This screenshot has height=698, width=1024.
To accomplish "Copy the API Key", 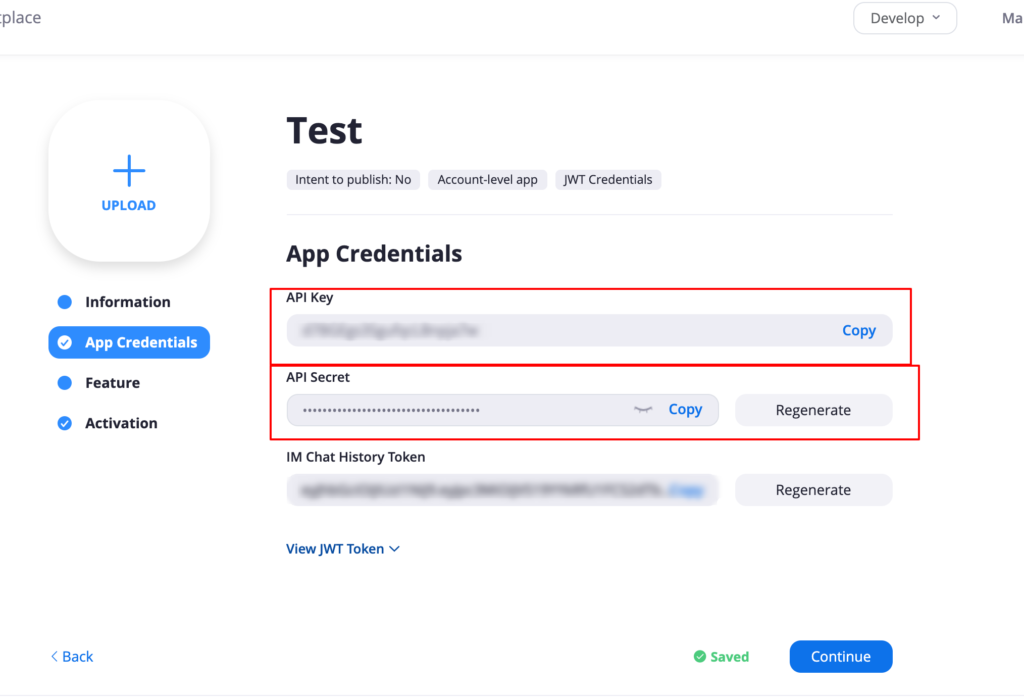I will point(858,331).
